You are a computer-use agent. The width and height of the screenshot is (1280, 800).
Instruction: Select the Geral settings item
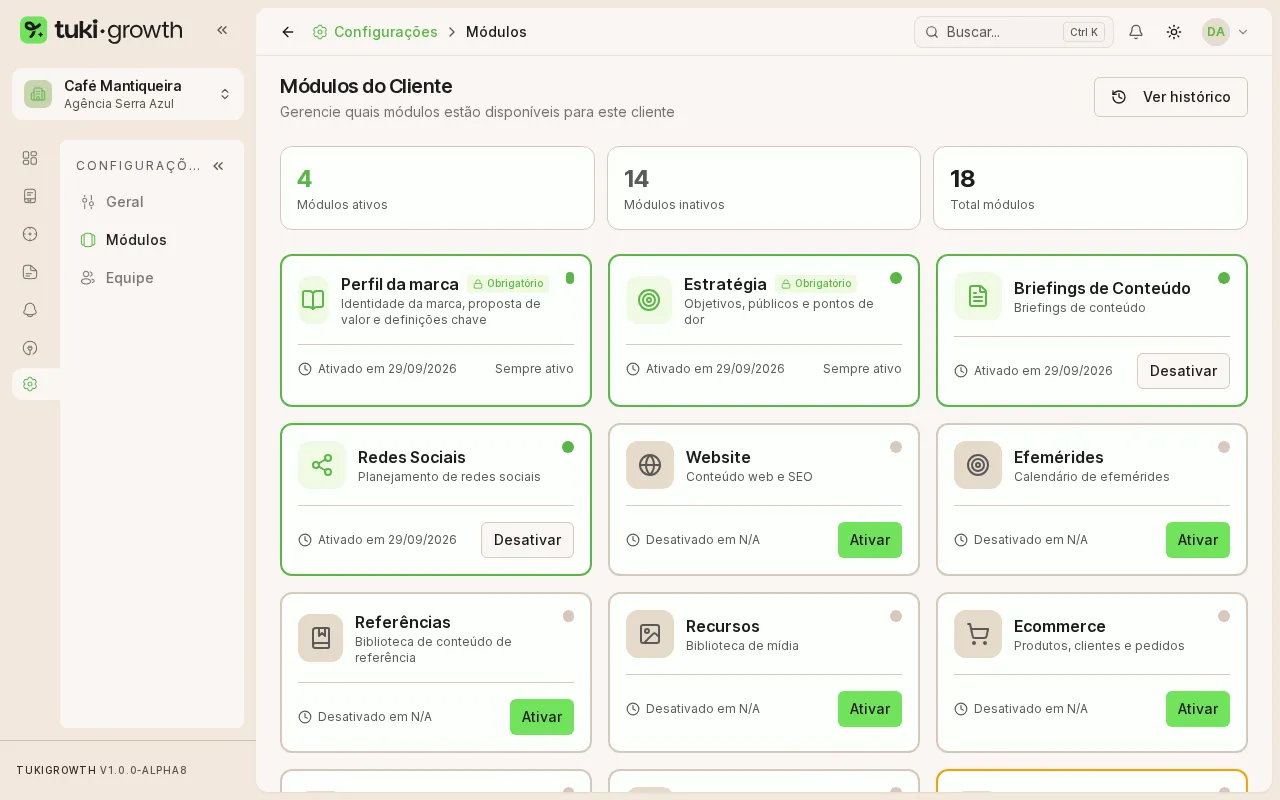(152, 202)
